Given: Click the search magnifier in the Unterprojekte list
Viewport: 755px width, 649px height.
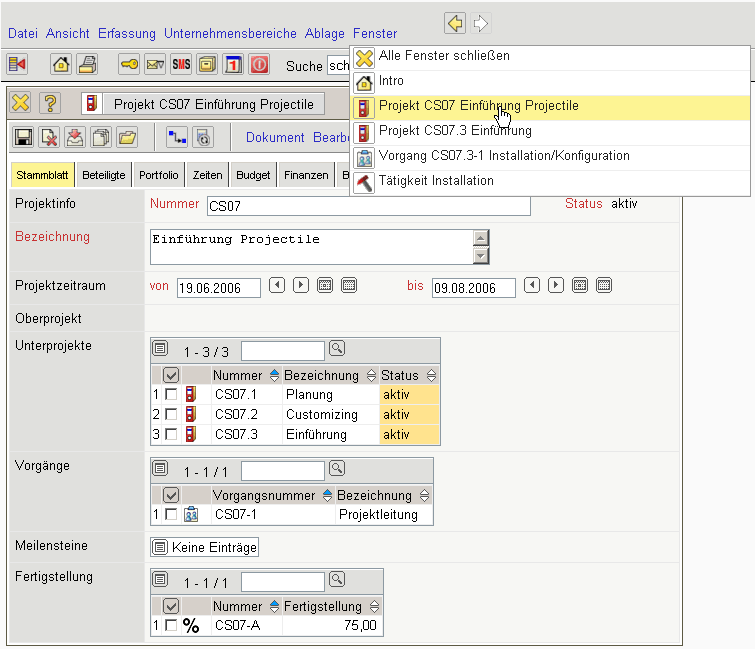Looking at the screenshot, I should [x=337, y=349].
